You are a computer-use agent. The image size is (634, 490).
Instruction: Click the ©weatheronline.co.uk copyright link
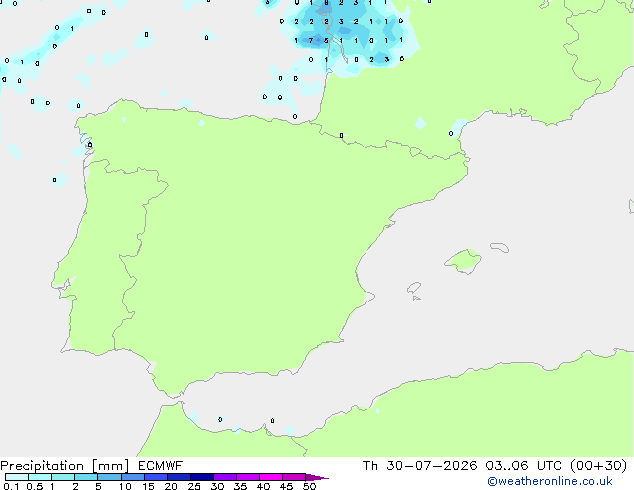point(550,481)
